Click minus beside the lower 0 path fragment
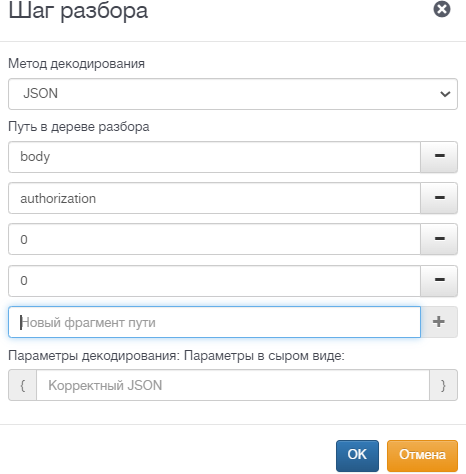The width and height of the screenshot is (466, 474). click(x=439, y=281)
